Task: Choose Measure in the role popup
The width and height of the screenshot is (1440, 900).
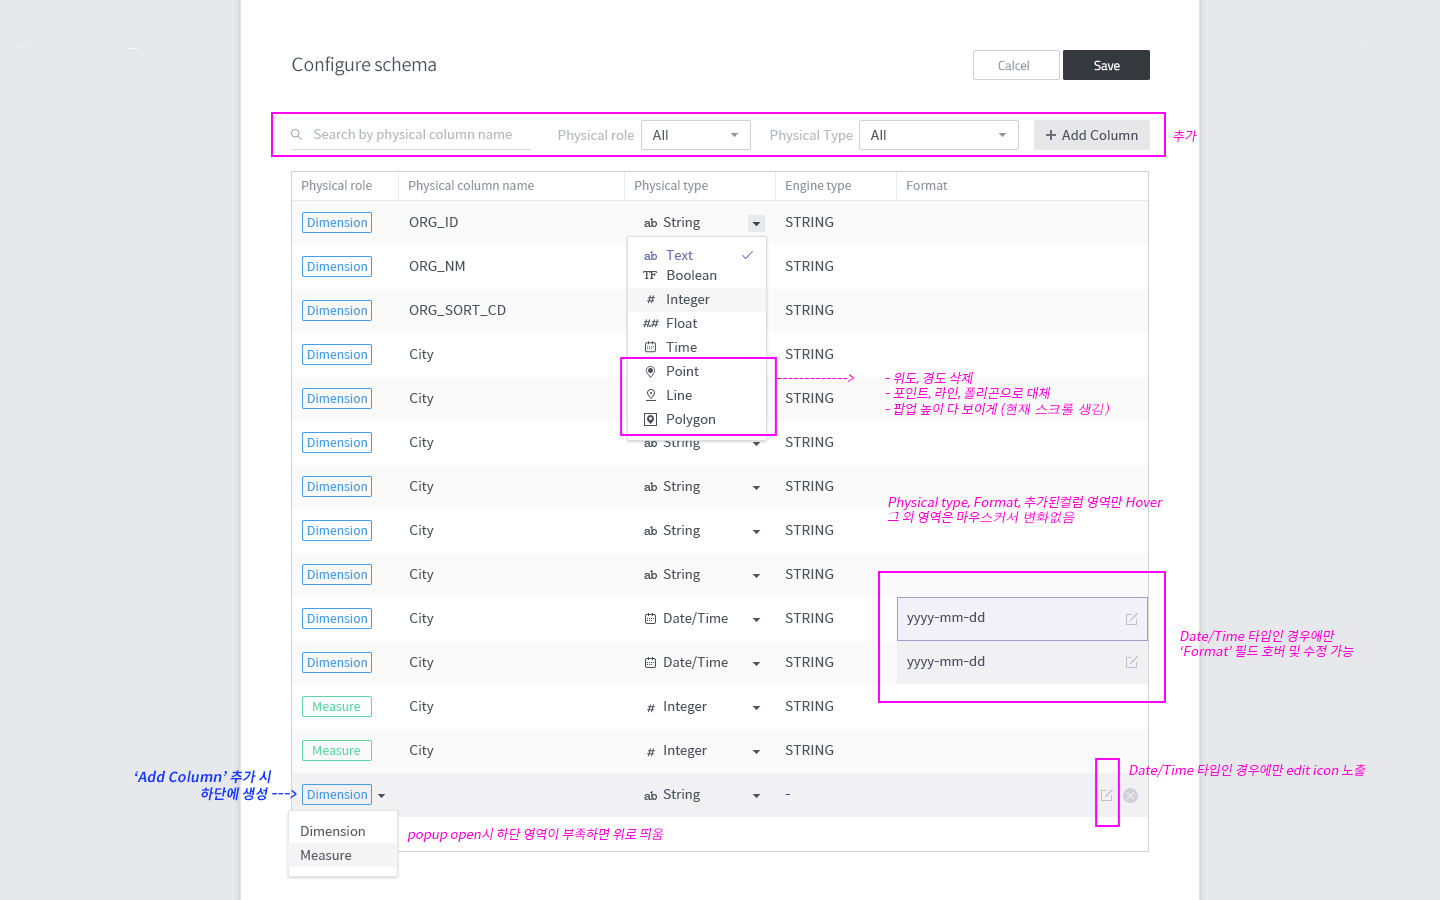Action: click(x=343, y=855)
